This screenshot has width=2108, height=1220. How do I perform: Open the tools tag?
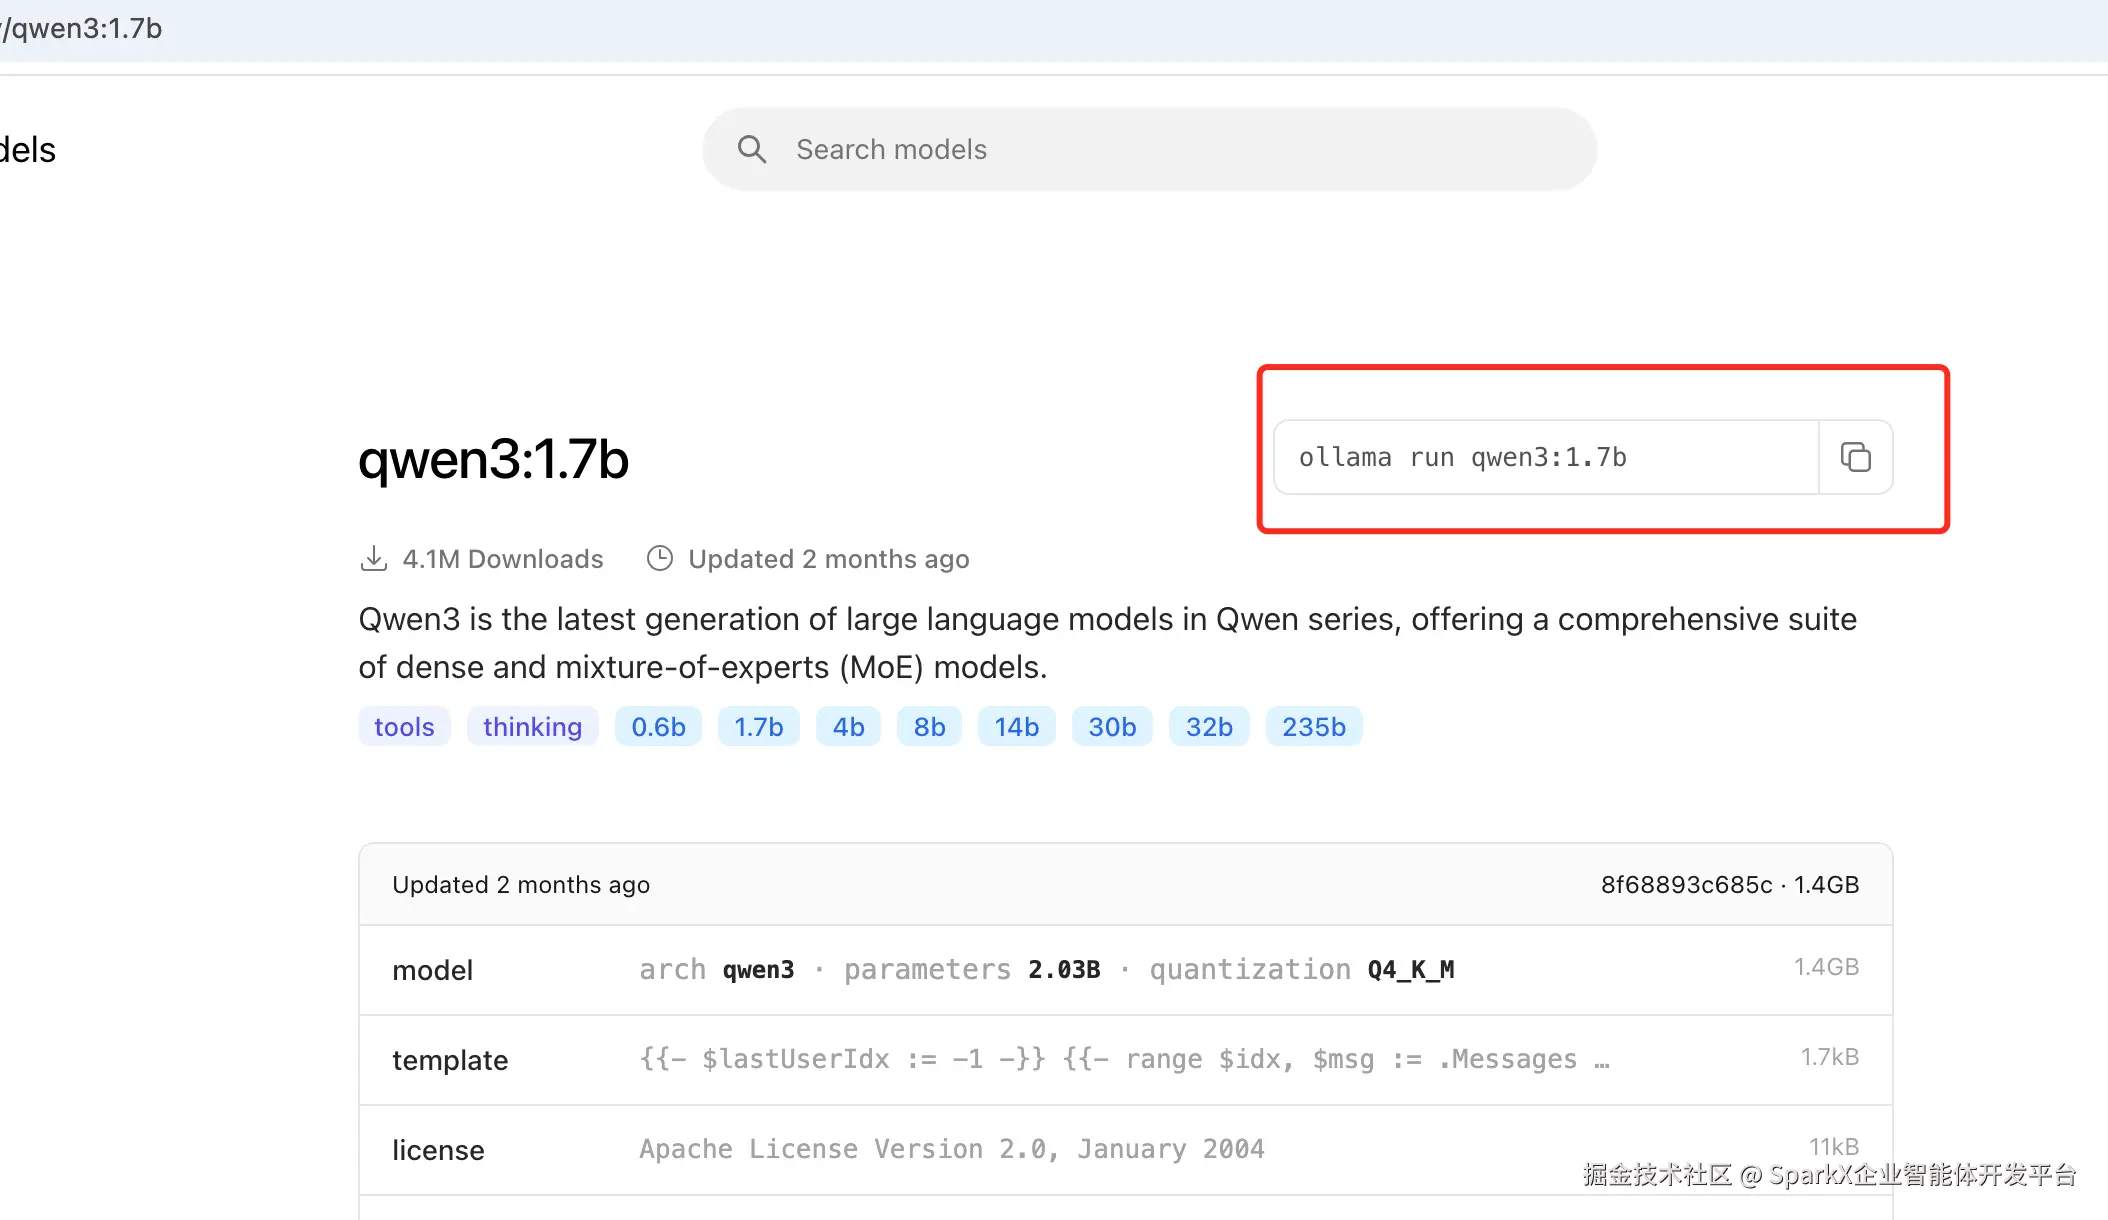click(x=404, y=727)
